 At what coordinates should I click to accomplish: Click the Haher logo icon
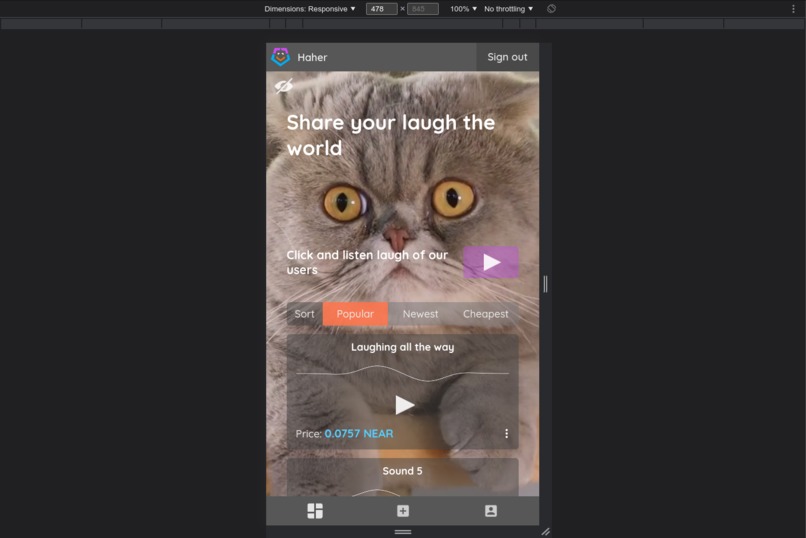point(281,57)
